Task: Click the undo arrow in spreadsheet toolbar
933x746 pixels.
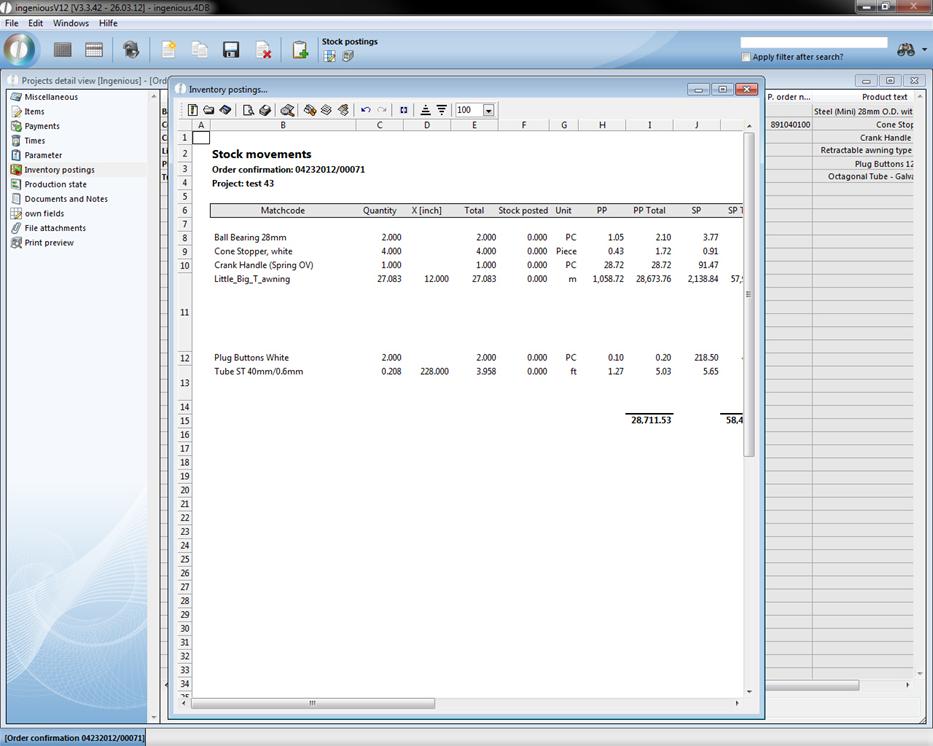Action: (x=365, y=110)
